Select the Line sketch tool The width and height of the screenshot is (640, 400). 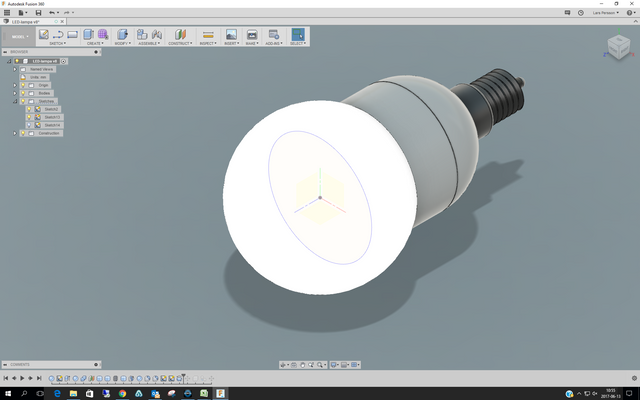coord(58,34)
